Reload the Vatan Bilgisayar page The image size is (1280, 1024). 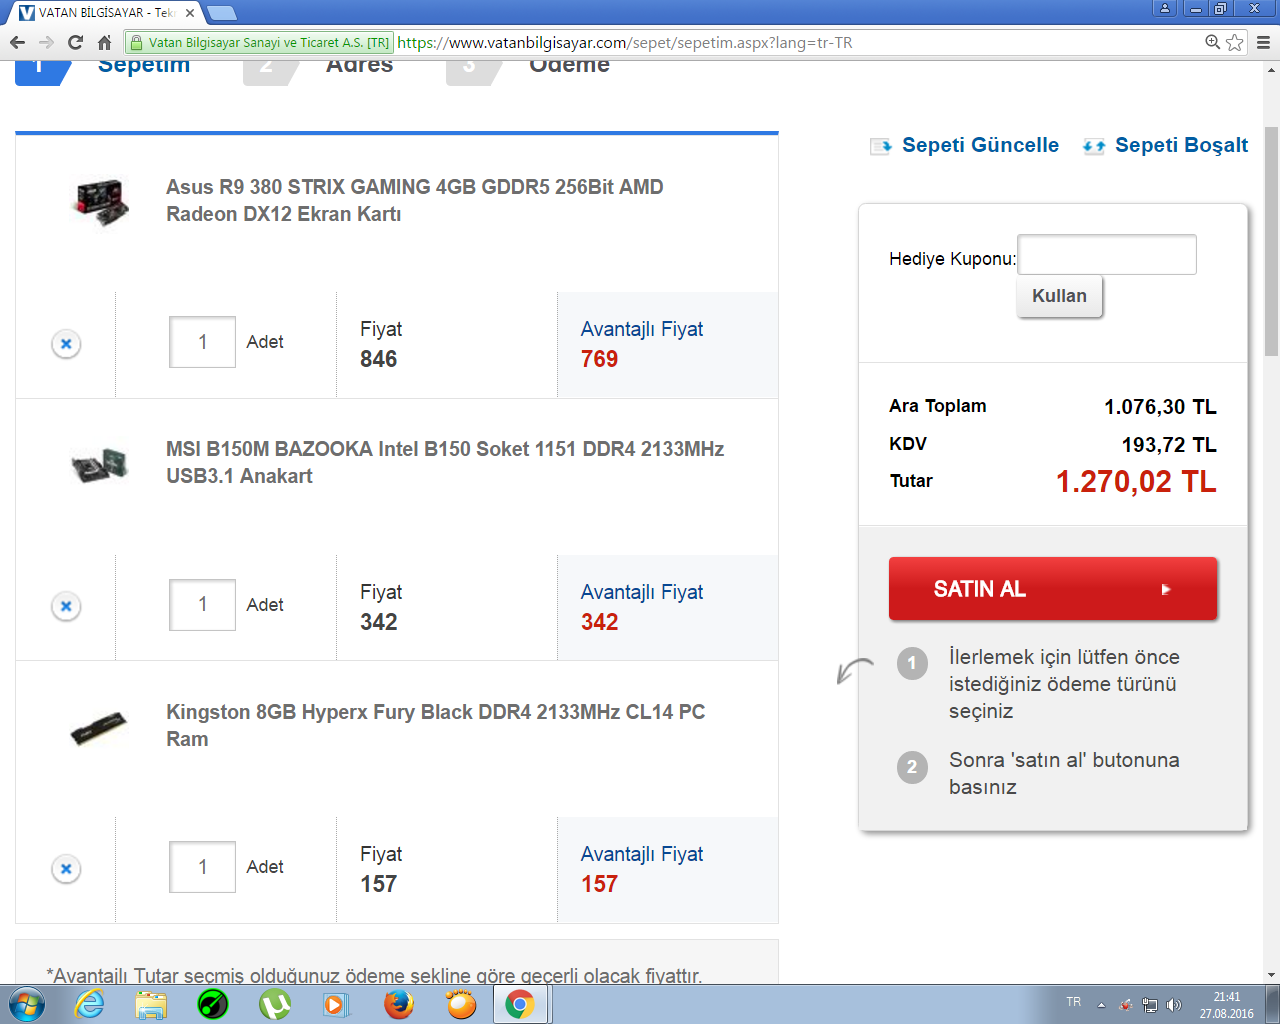pos(75,42)
